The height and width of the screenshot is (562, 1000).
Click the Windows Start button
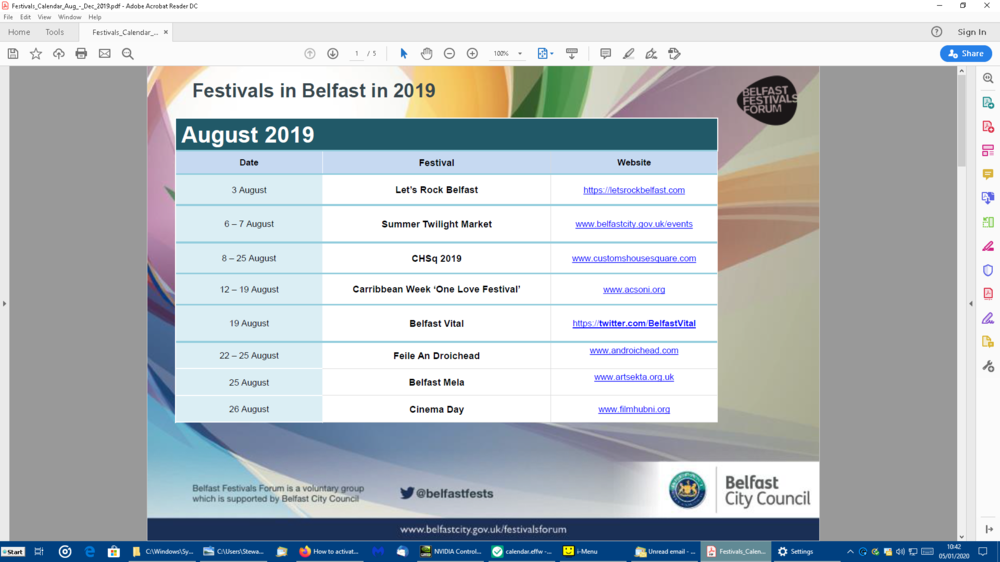click(14, 551)
